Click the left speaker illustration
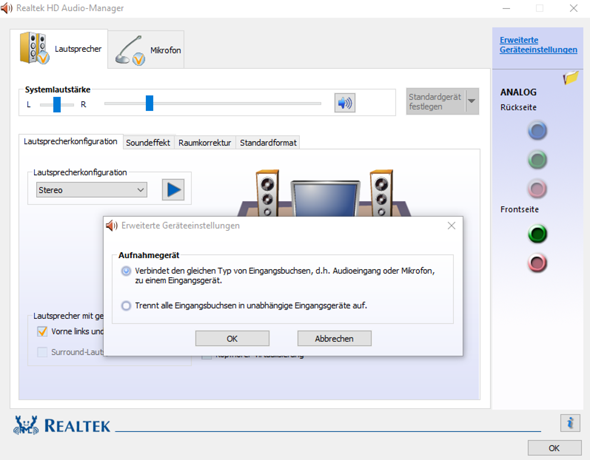590x460 pixels. click(268, 193)
